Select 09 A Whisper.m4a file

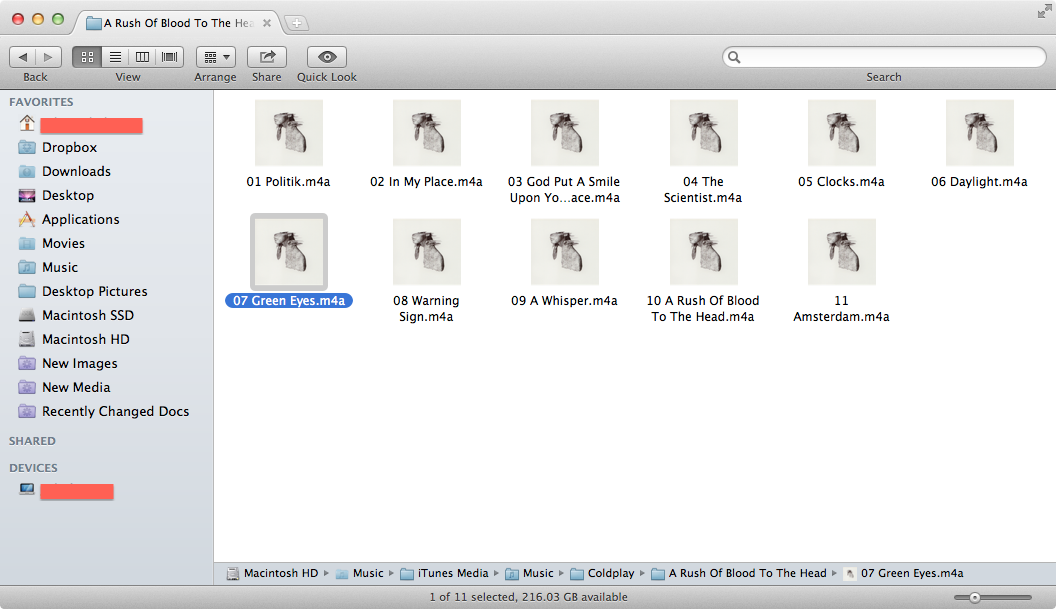[565, 252]
